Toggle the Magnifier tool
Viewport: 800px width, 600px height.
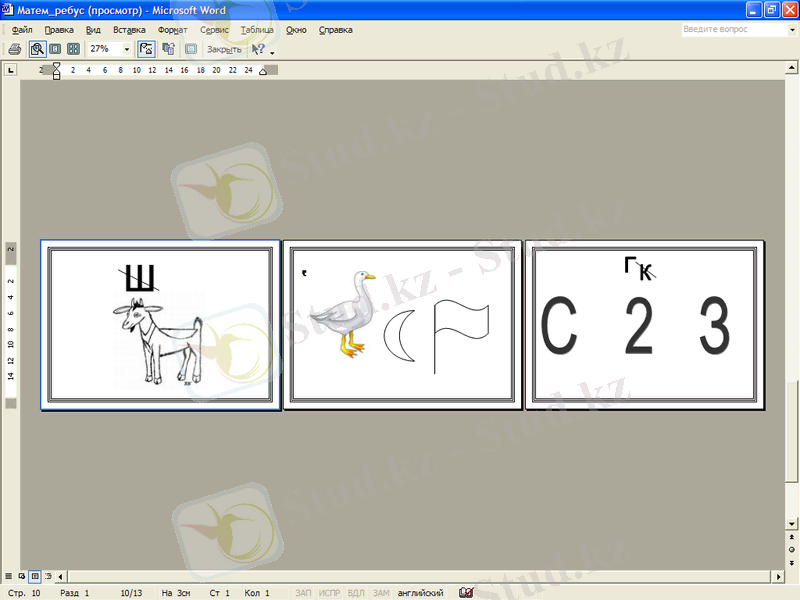(x=37, y=48)
